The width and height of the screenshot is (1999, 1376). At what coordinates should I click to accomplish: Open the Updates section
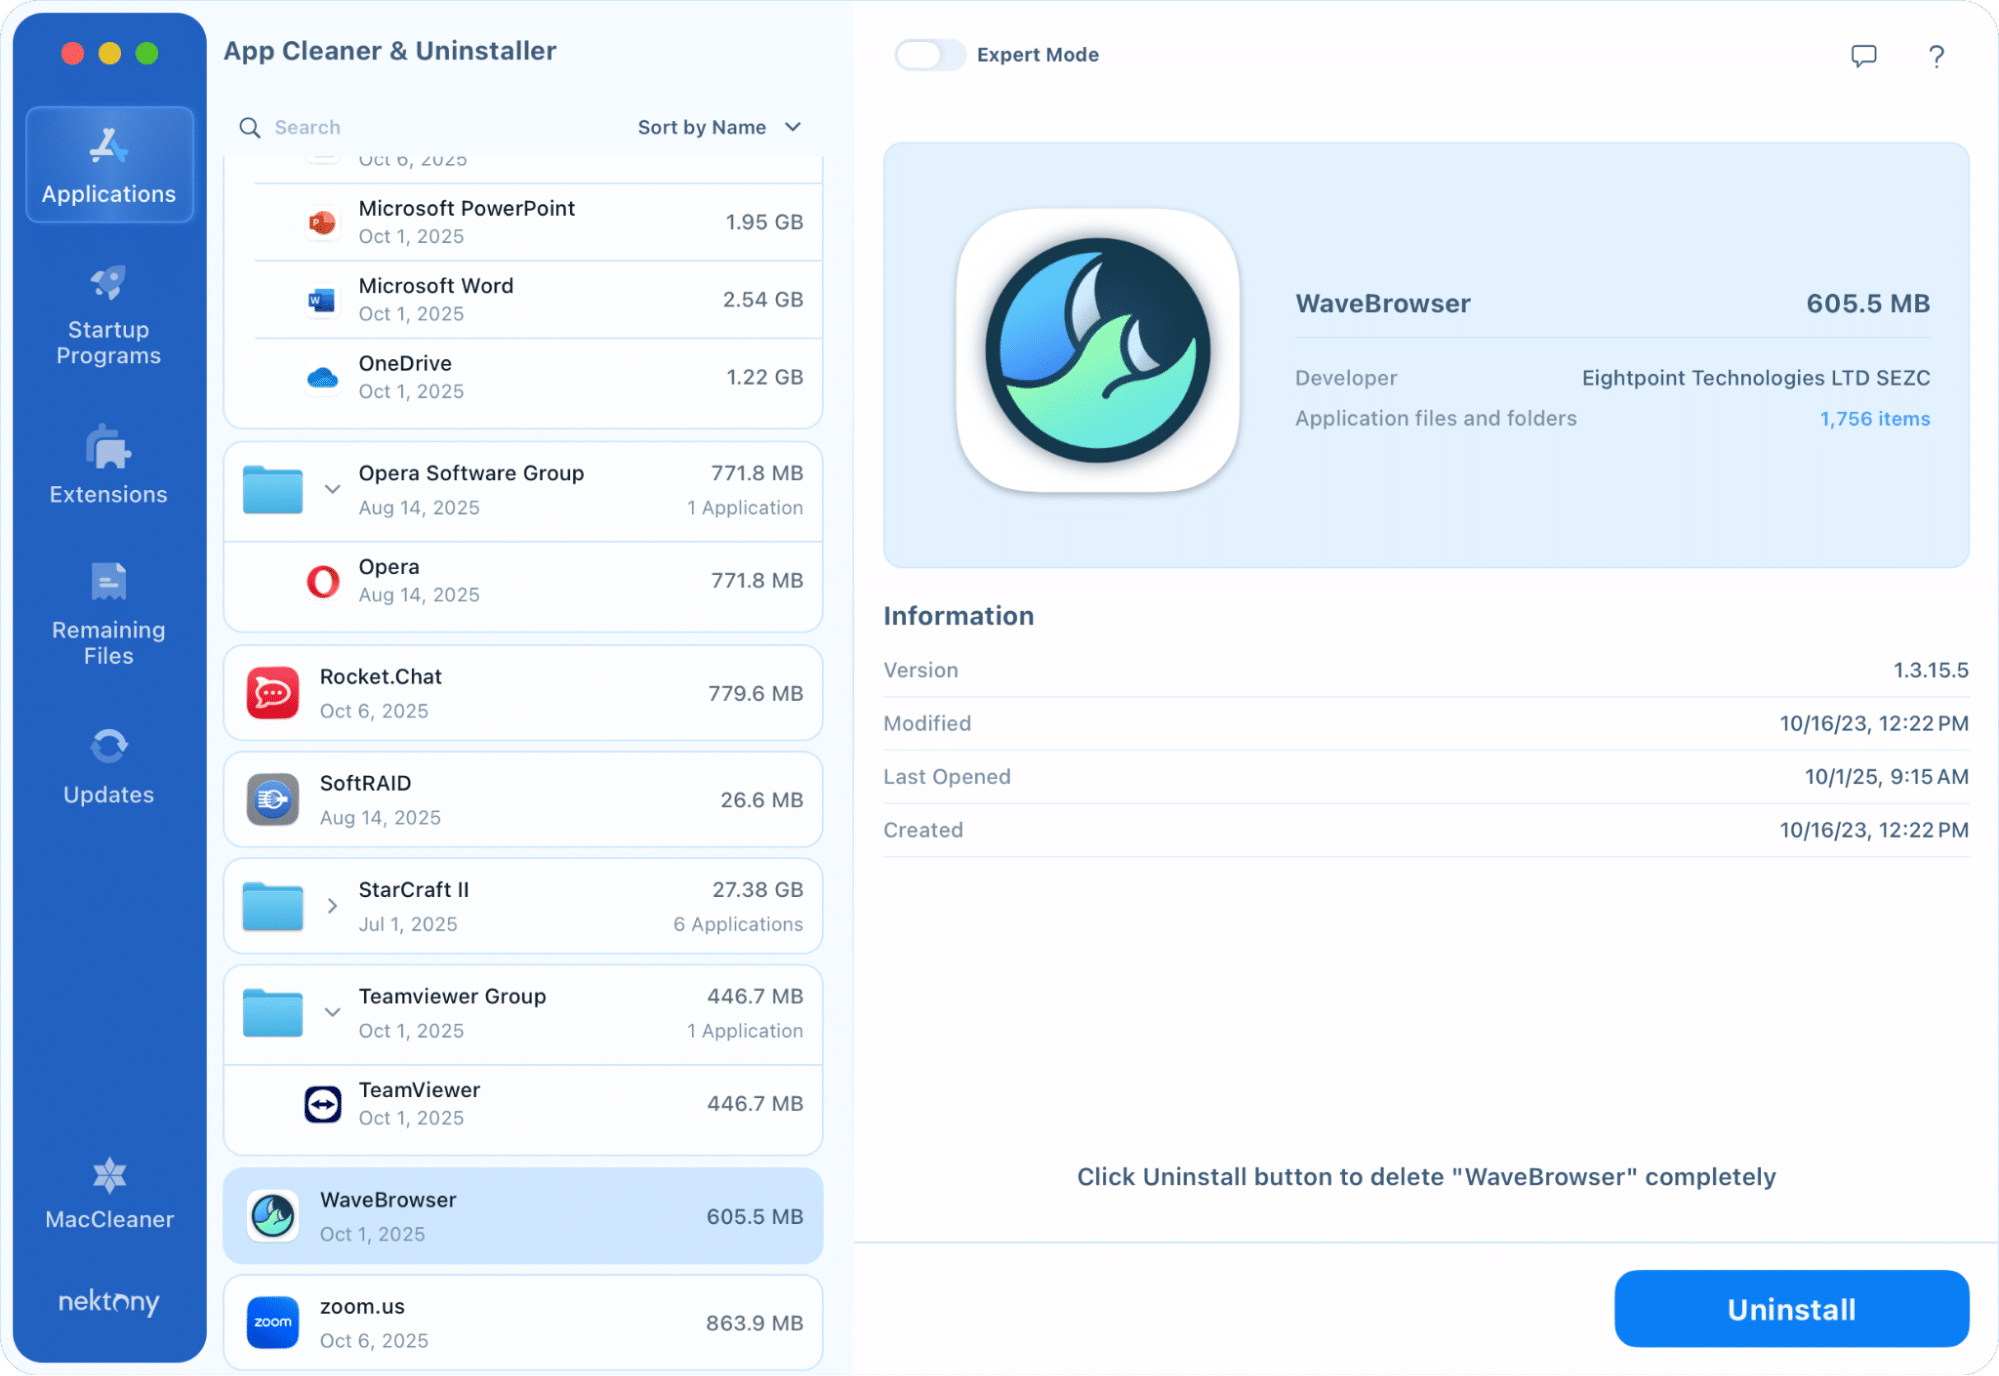[x=108, y=767]
